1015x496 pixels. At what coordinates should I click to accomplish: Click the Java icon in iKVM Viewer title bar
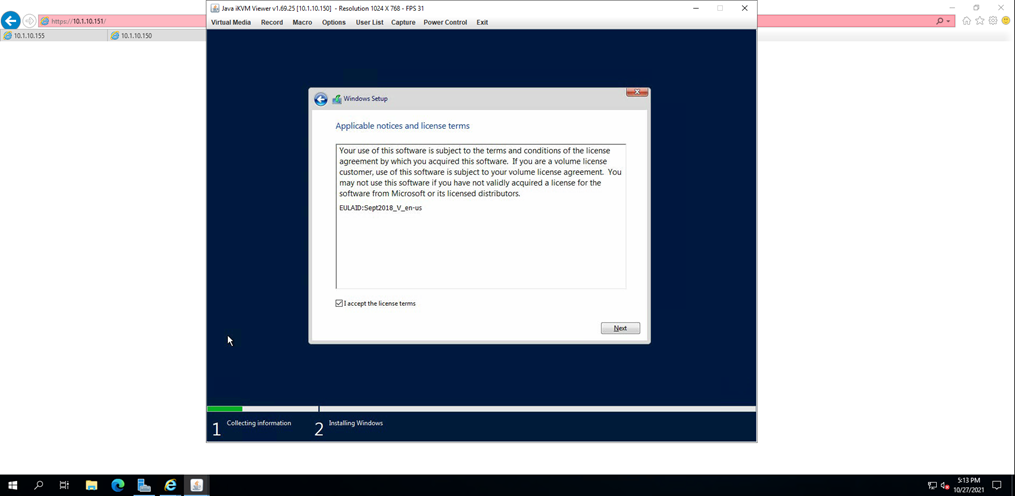[215, 8]
